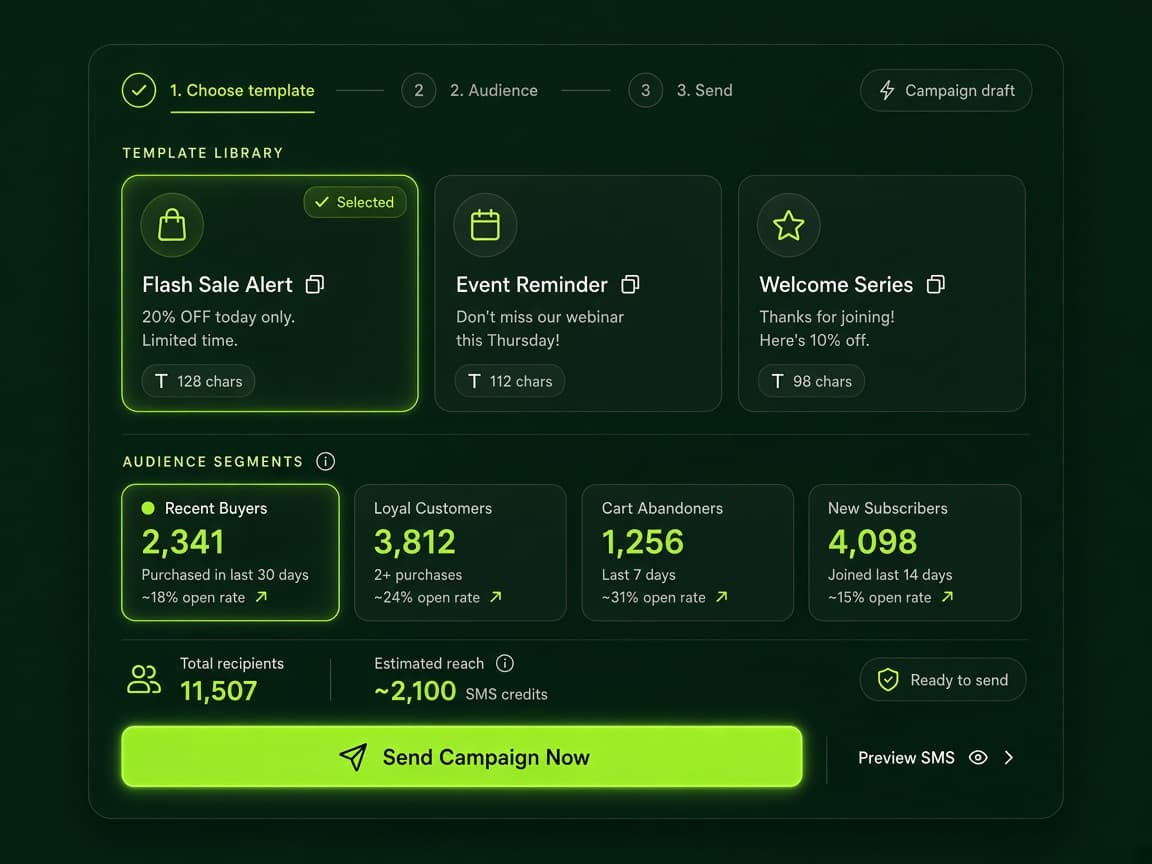Copy the Welcome Series template

[x=936, y=284]
